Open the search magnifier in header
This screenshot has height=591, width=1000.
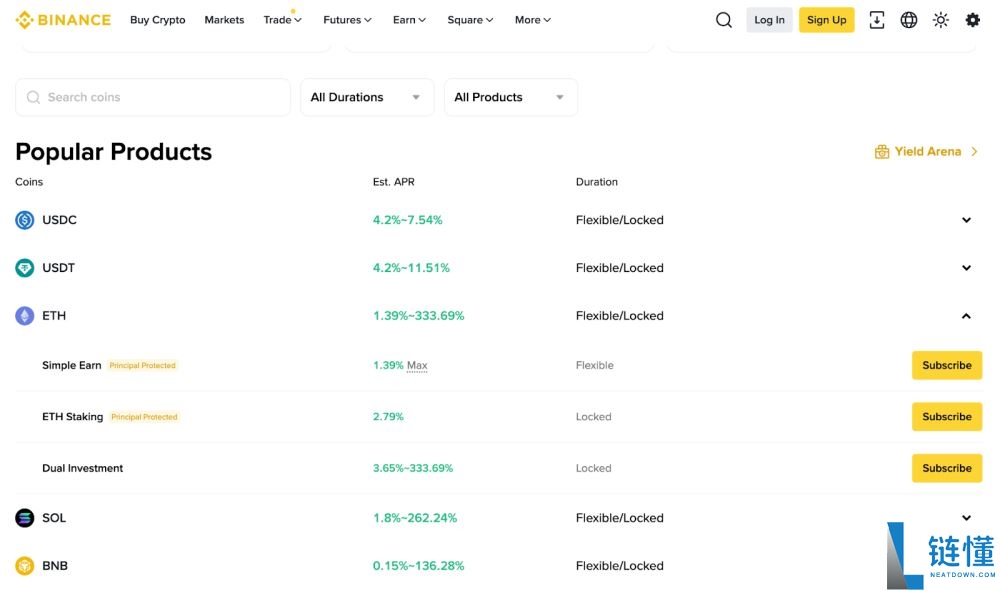pyautogui.click(x=724, y=20)
